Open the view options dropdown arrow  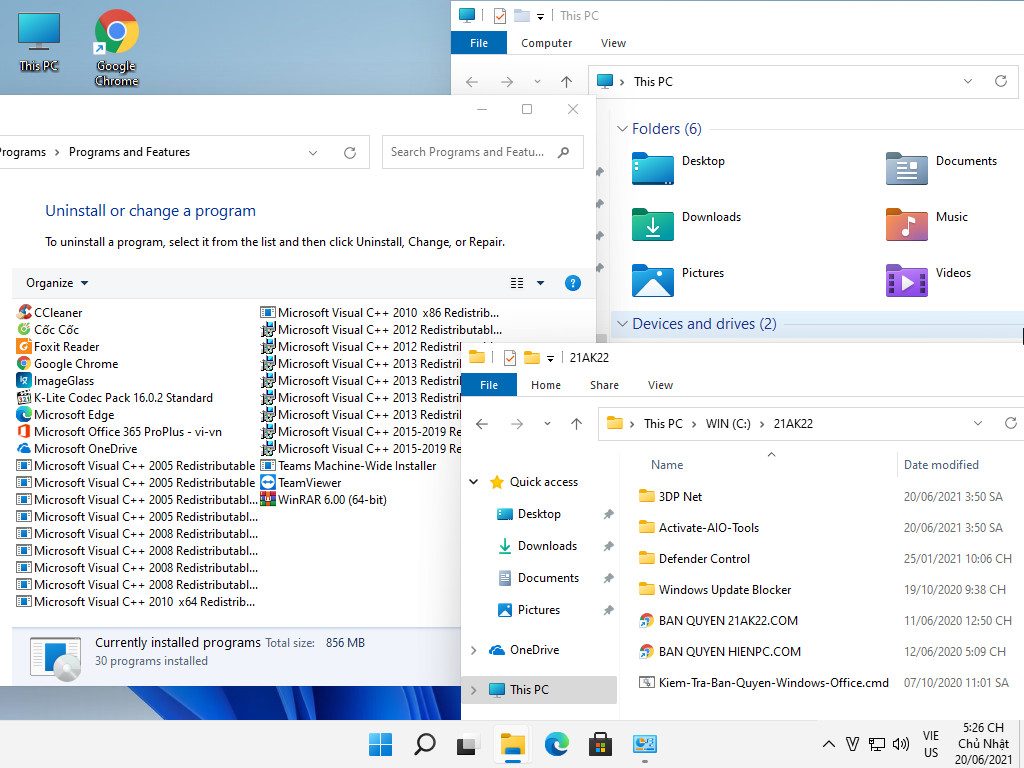(540, 283)
